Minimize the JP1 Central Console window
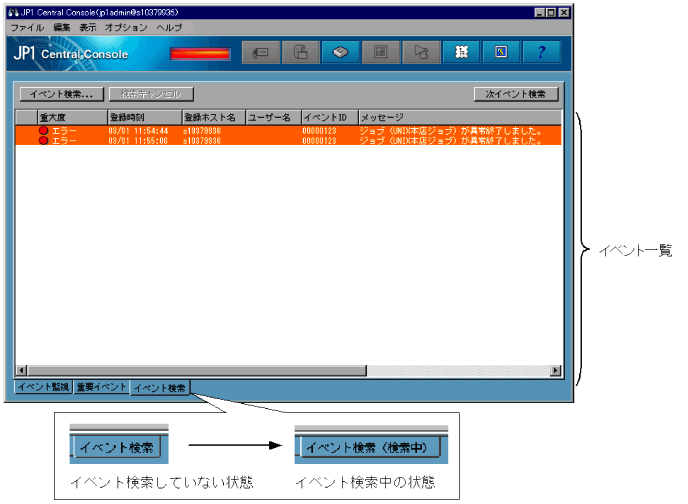The image size is (688, 504). pos(540,13)
